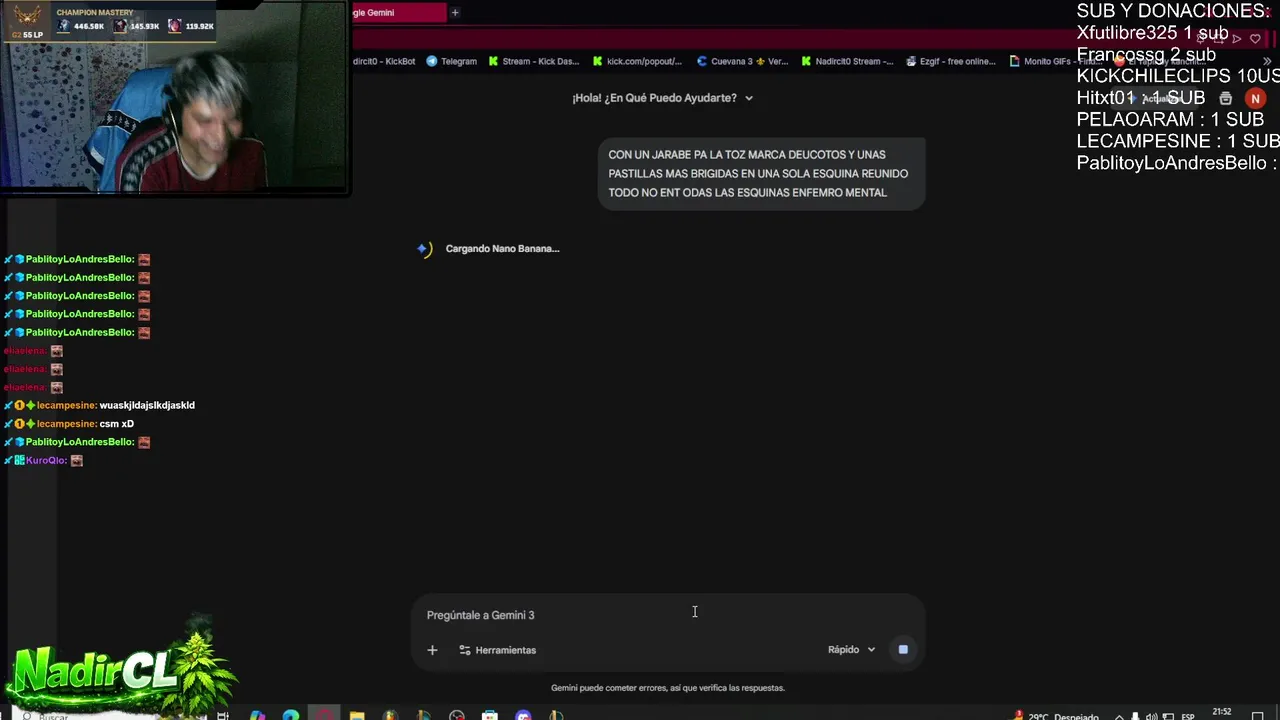Click the 'Xfutlibre325 1 sub' donation line
This screenshot has height=720, width=1280.
1152,33
